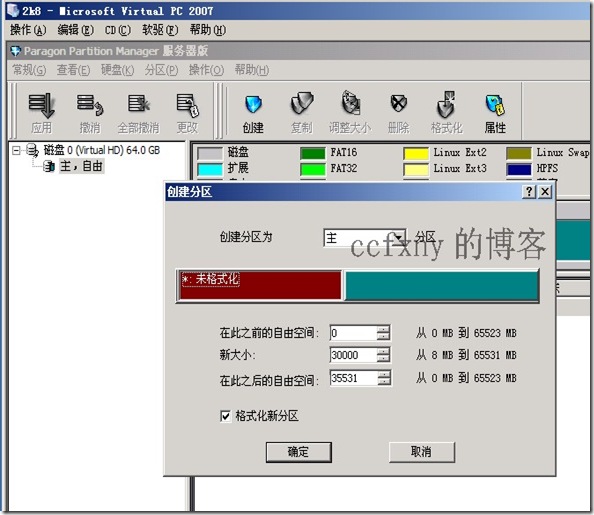
Task: Increase the 新大小 spinner value
Action: tap(383, 351)
